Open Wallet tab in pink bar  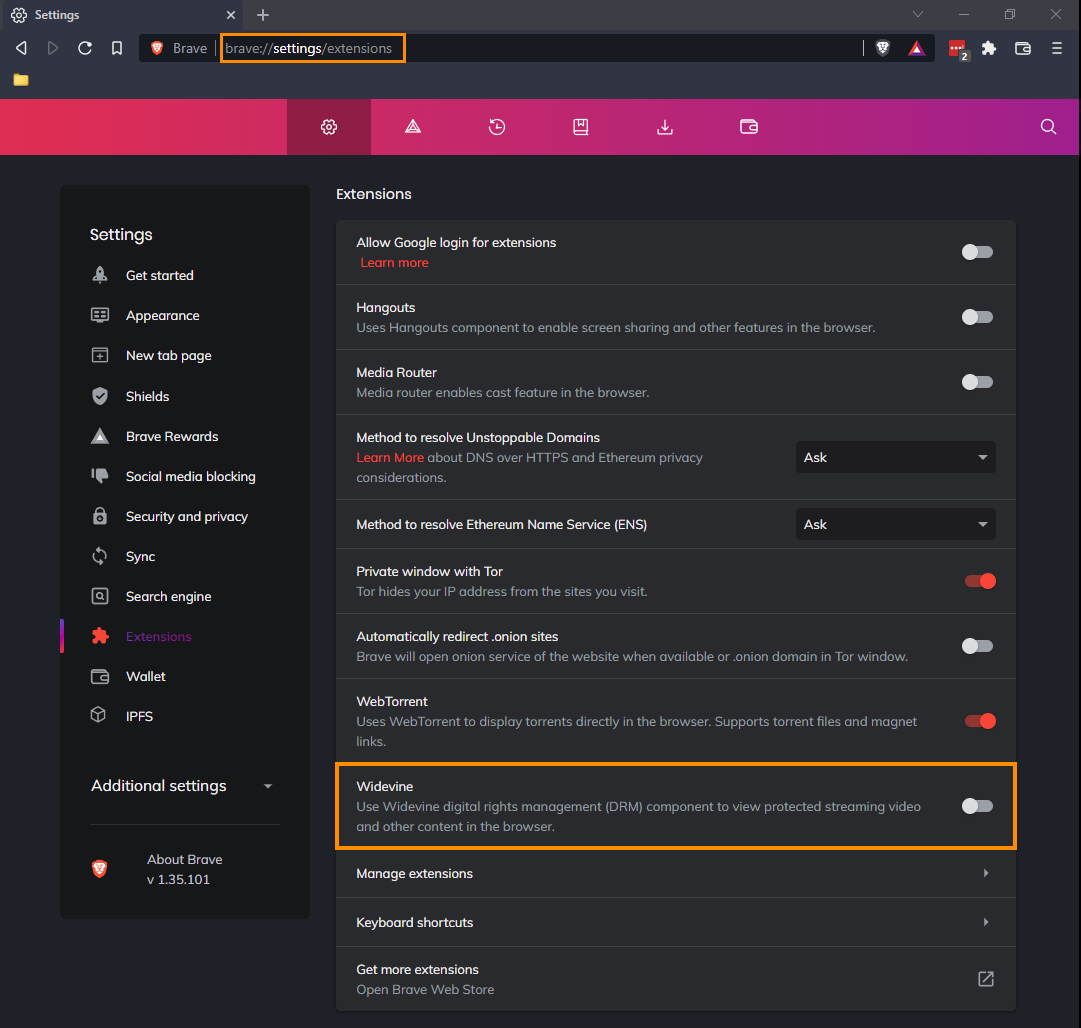pos(749,127)
